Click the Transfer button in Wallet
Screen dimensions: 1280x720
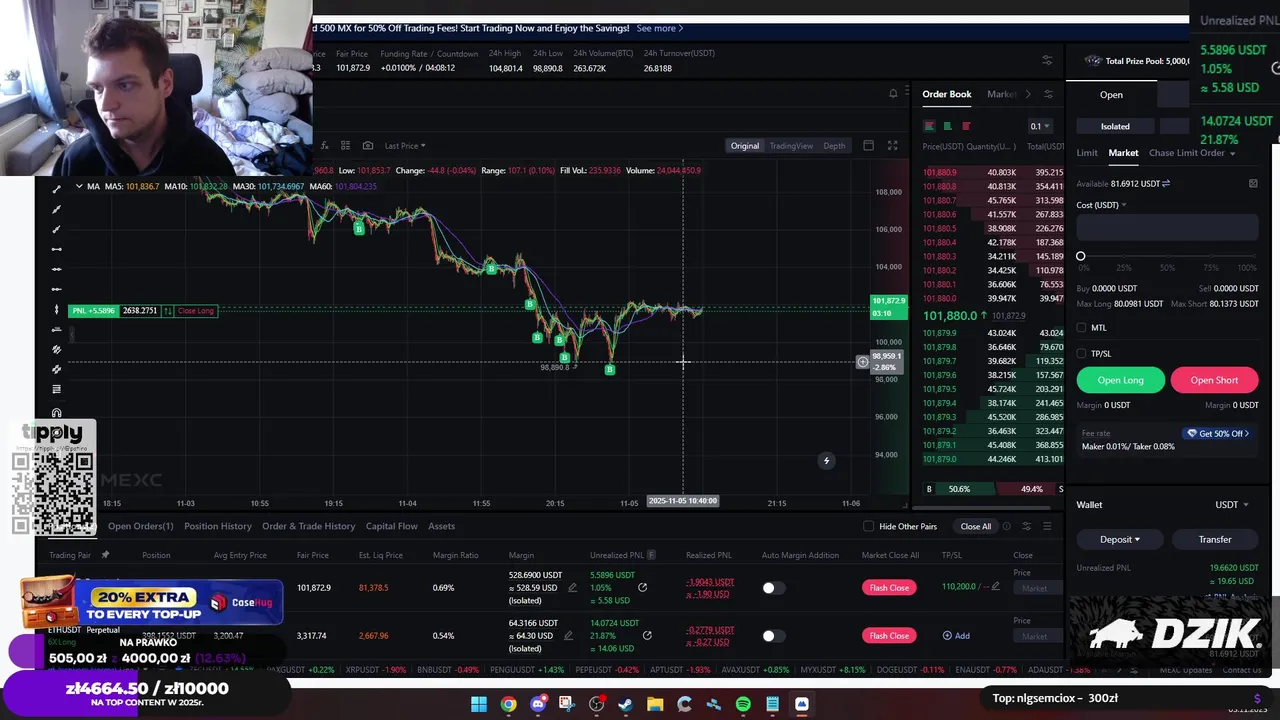click(x=1215, y=540)
